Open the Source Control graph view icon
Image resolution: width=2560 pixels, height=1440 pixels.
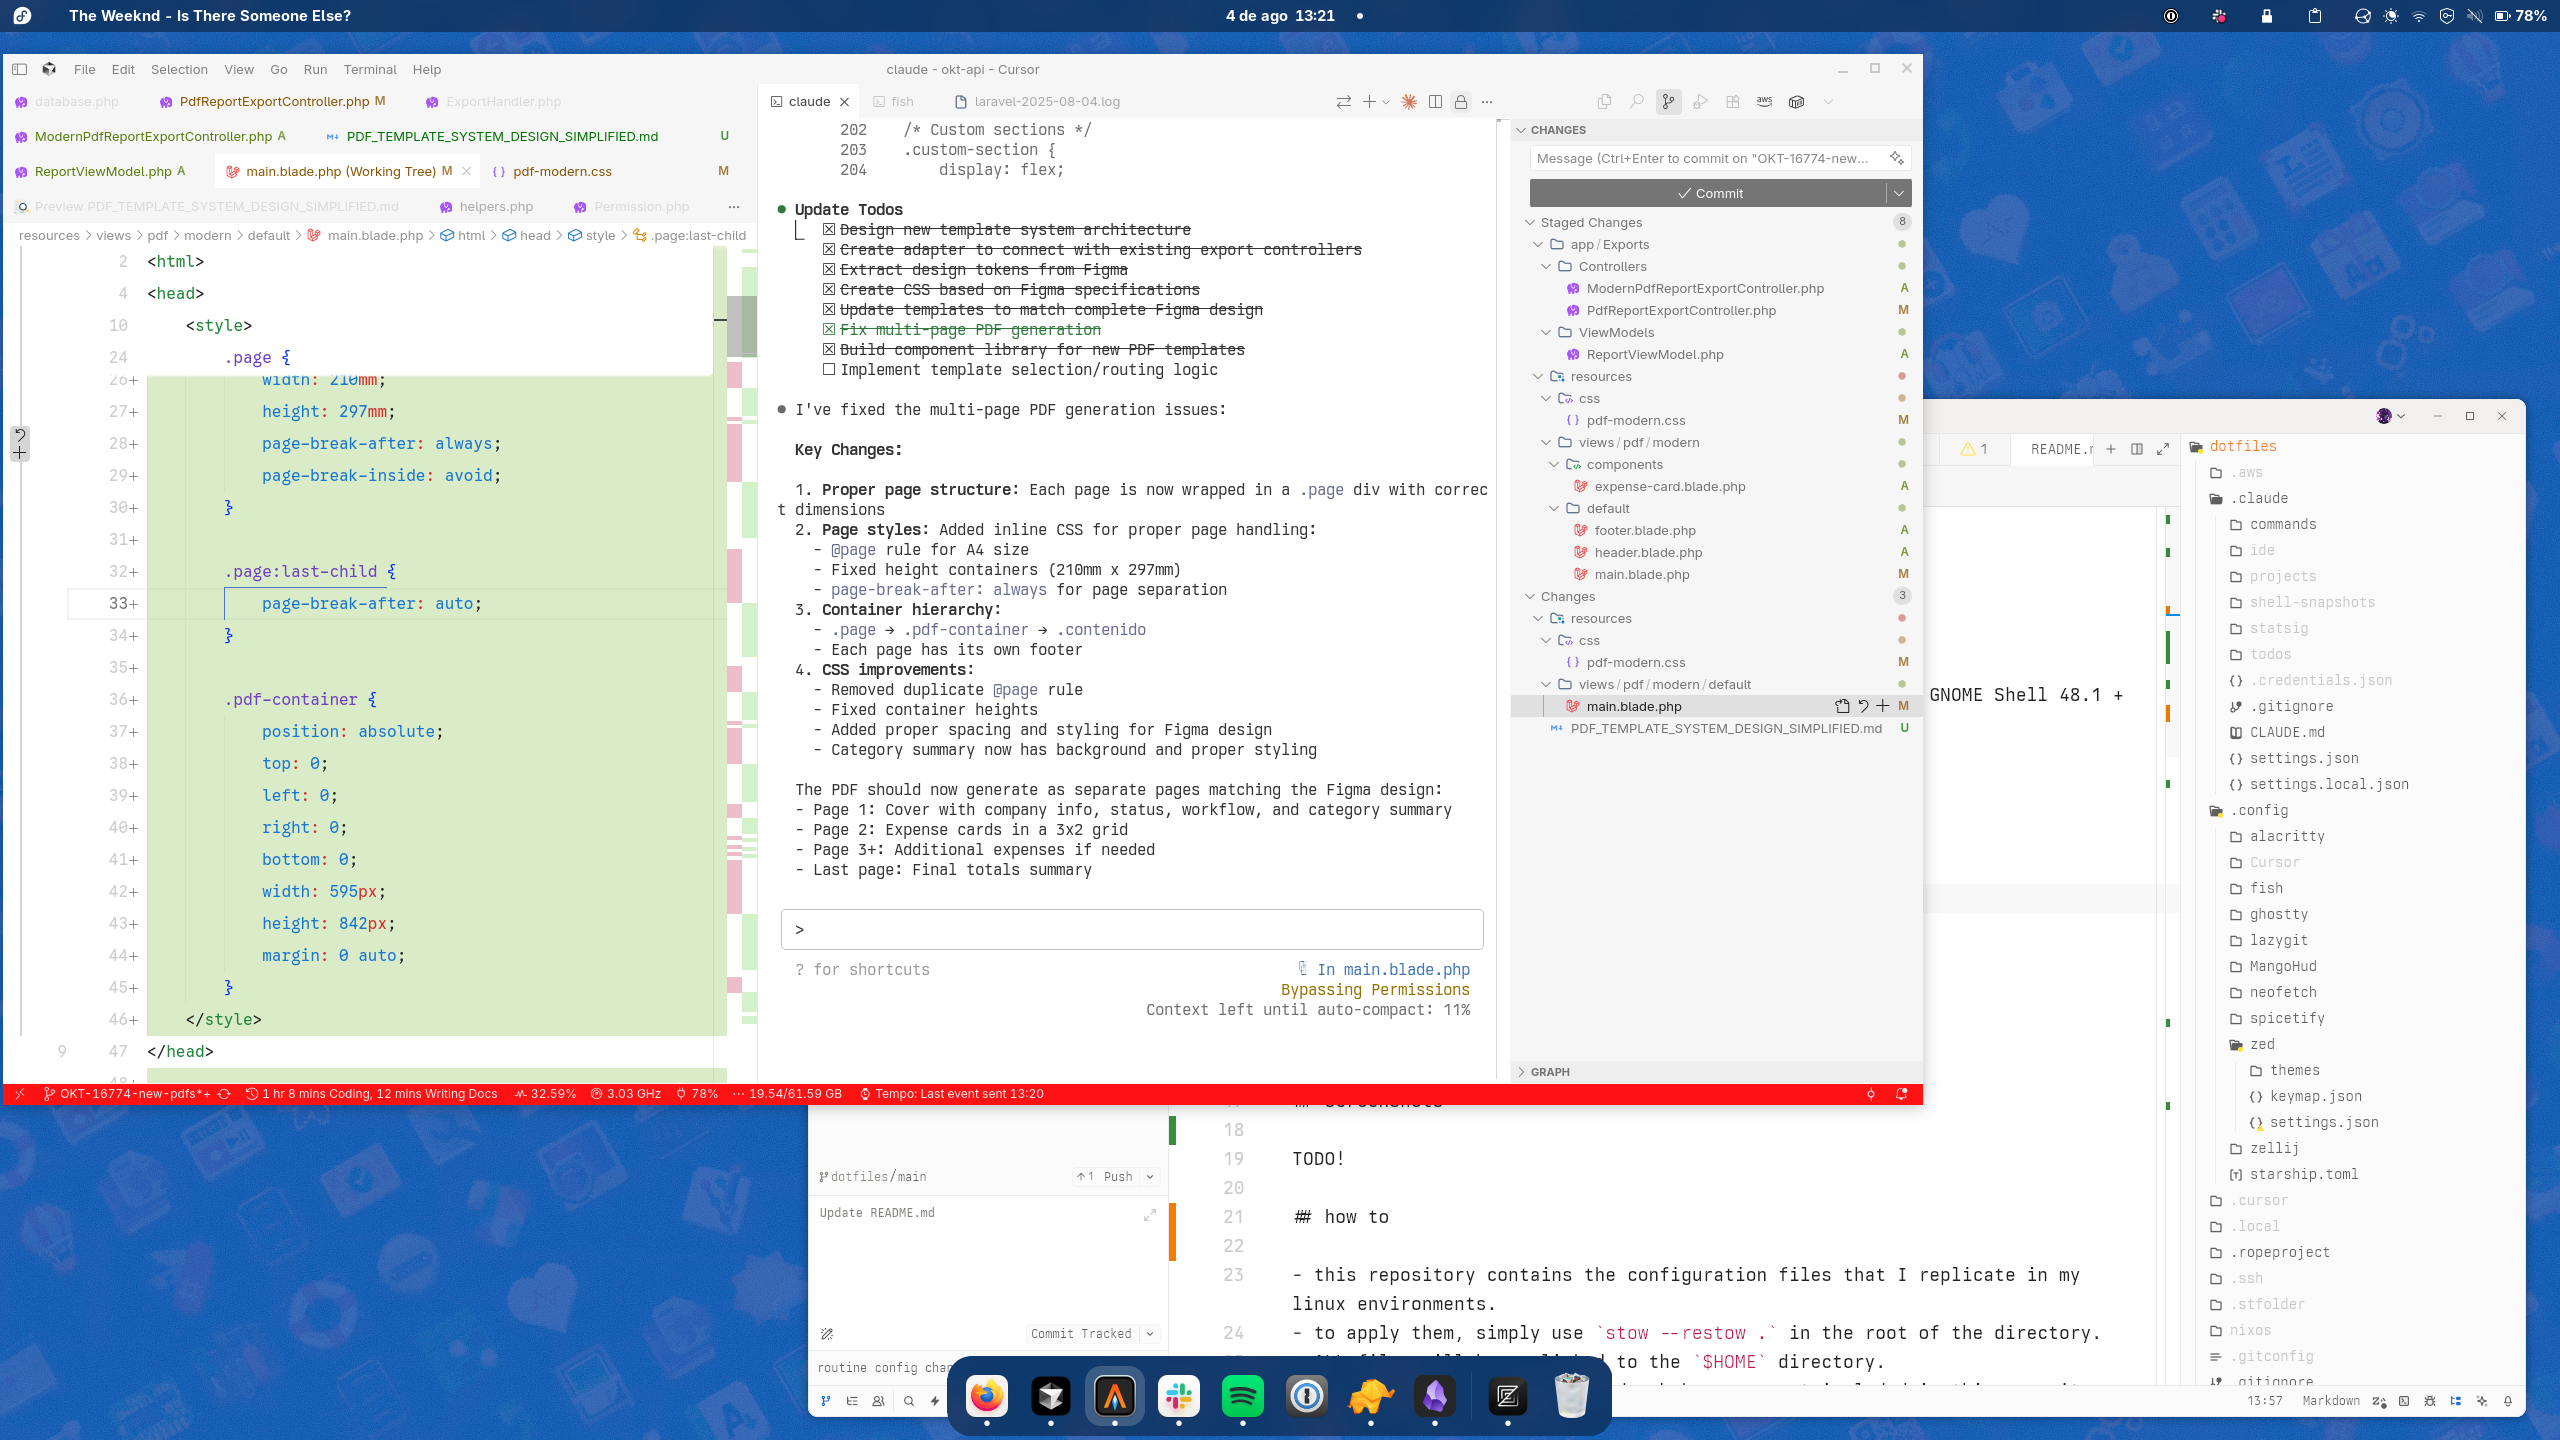[1668, 101]
